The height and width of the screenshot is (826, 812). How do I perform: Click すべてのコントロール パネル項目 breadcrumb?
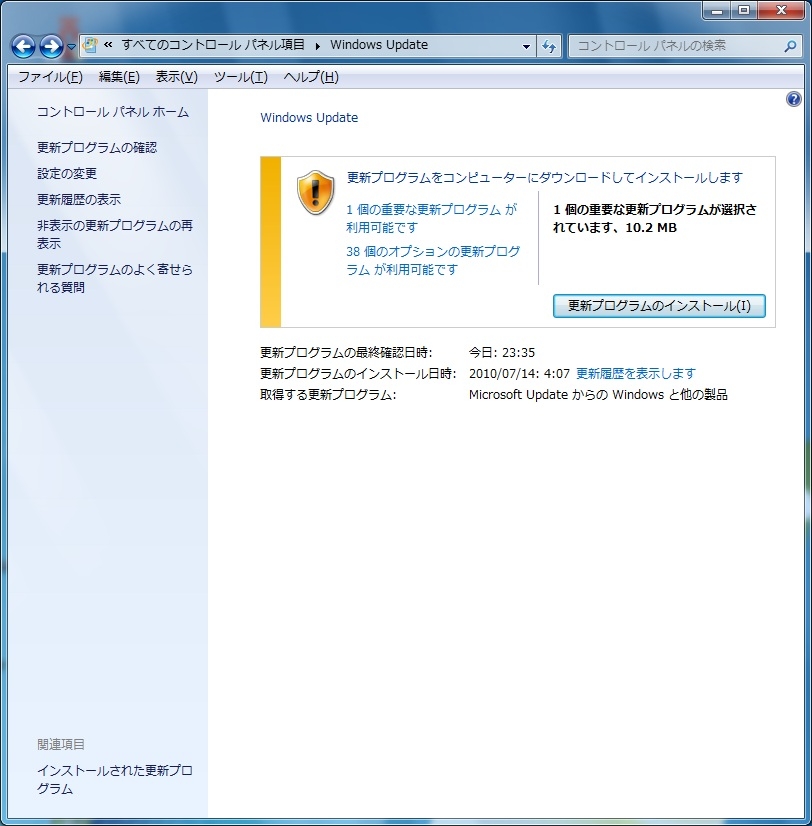pyautogui.click(x=213, y=45)
